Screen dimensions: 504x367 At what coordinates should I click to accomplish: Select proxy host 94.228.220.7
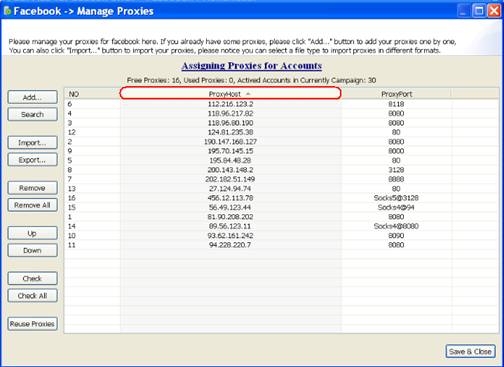tap(230, 245)
